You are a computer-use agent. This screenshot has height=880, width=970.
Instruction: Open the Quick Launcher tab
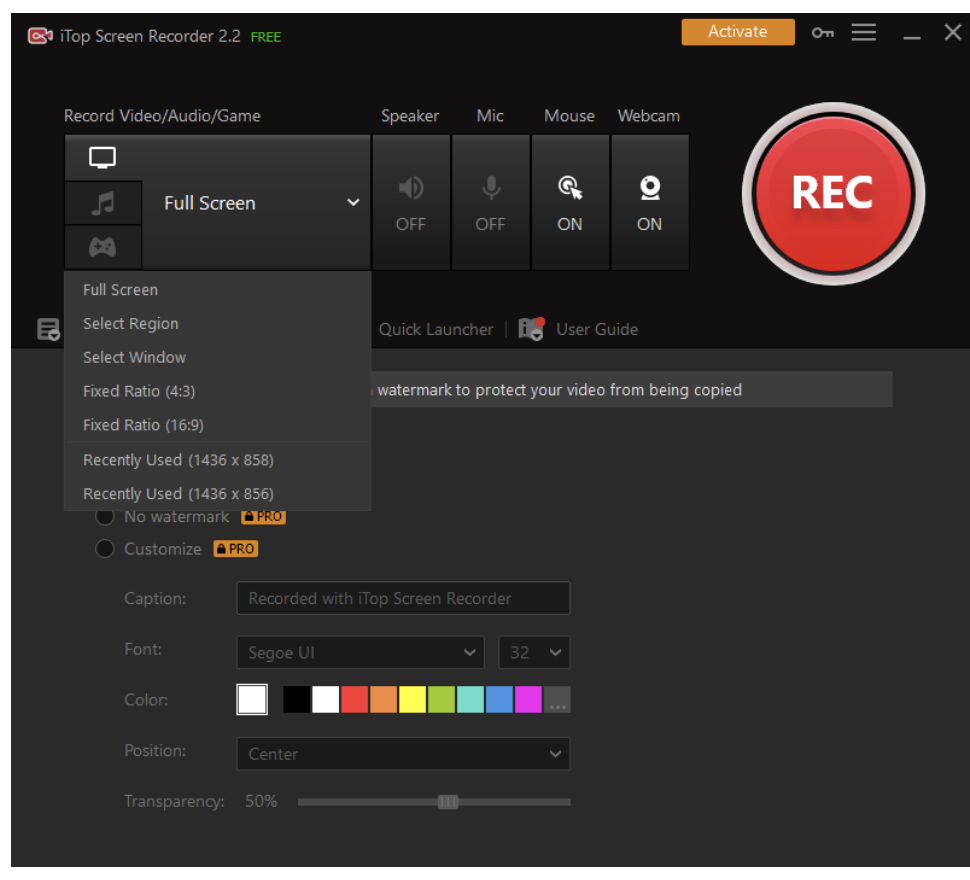436,329
